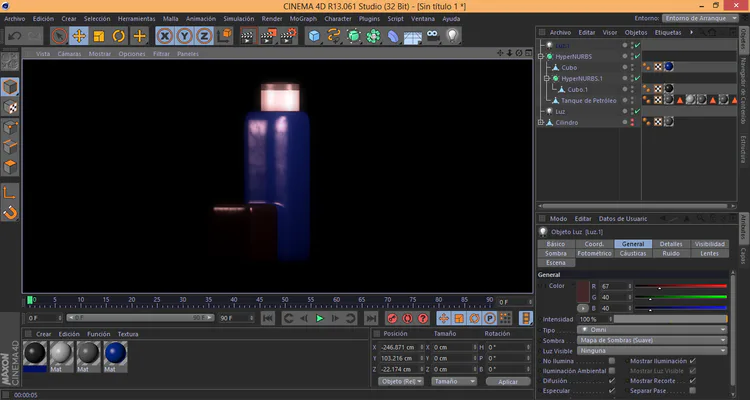Enable the No Ilumina checkbox
This screenshot has height=400, width=750.
pos(613,360)
